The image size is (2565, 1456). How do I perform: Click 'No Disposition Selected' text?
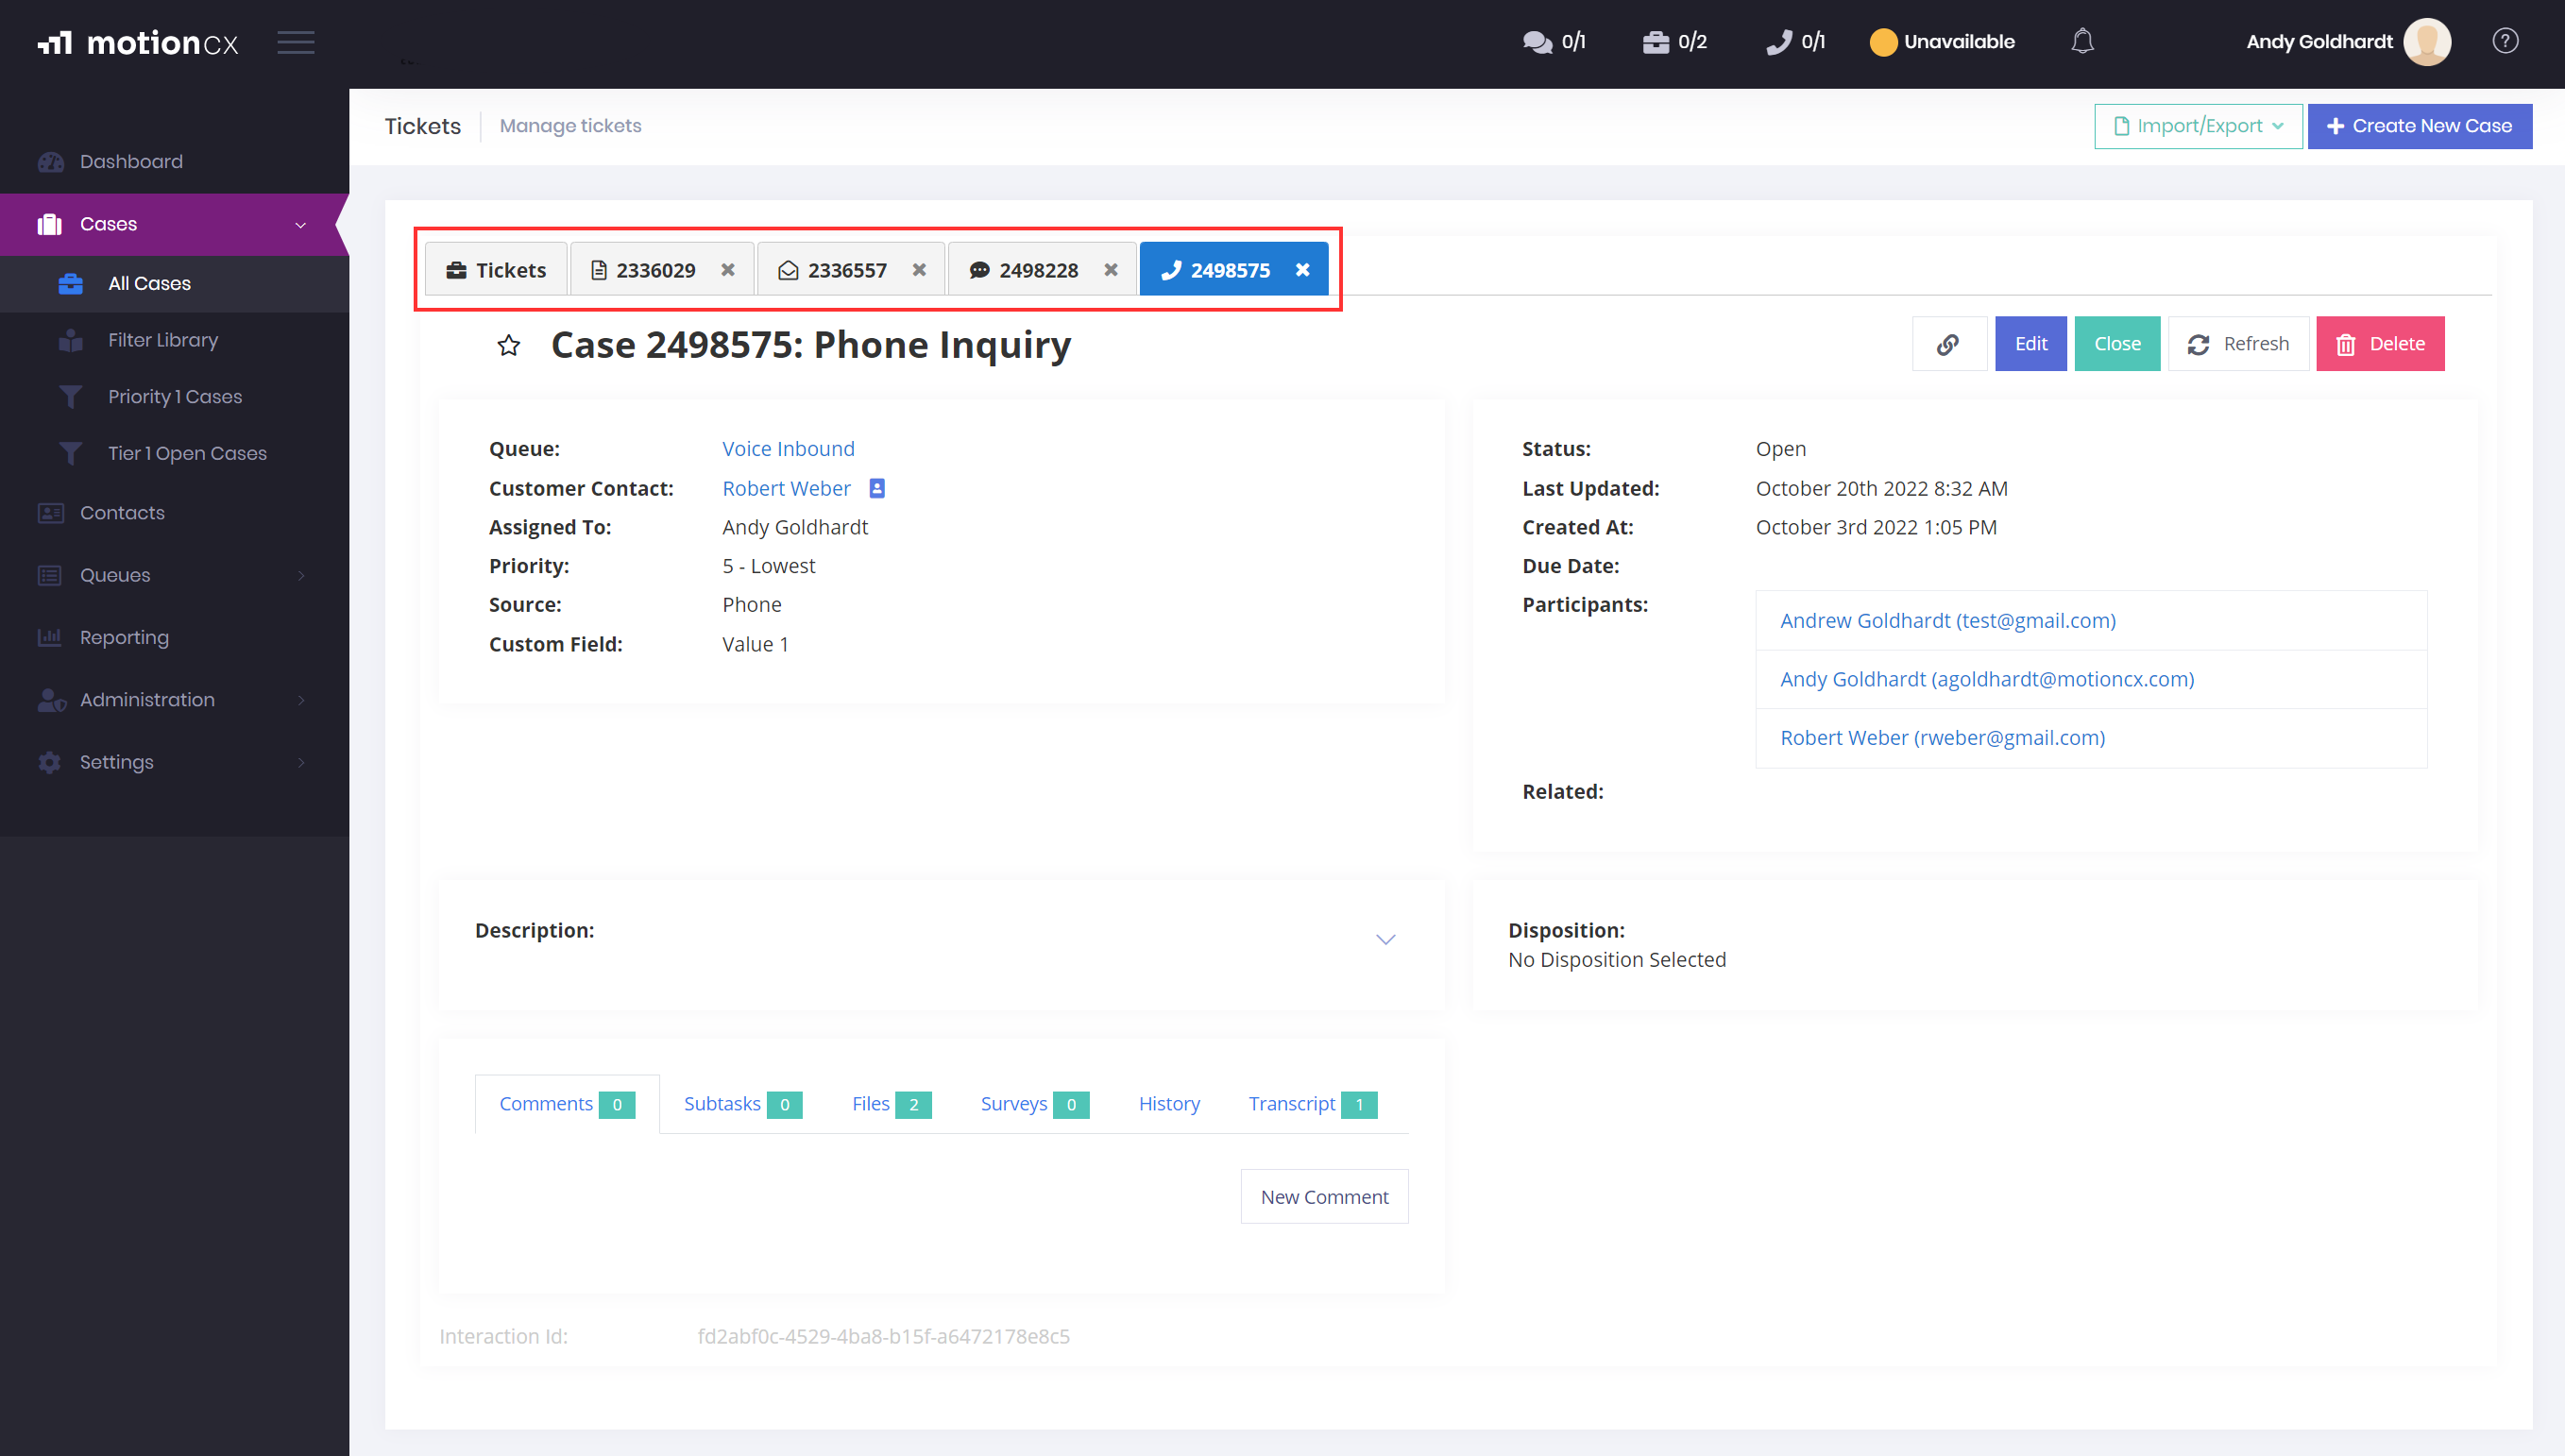(x=1617, y=960)
